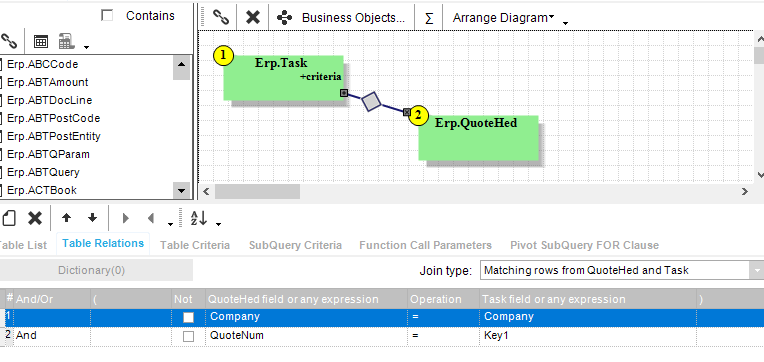The height and width of the screenshot is (362, 764).
Task: Click table list scroll up arrow
Action: pyautogui.click(x=181, y=64)
